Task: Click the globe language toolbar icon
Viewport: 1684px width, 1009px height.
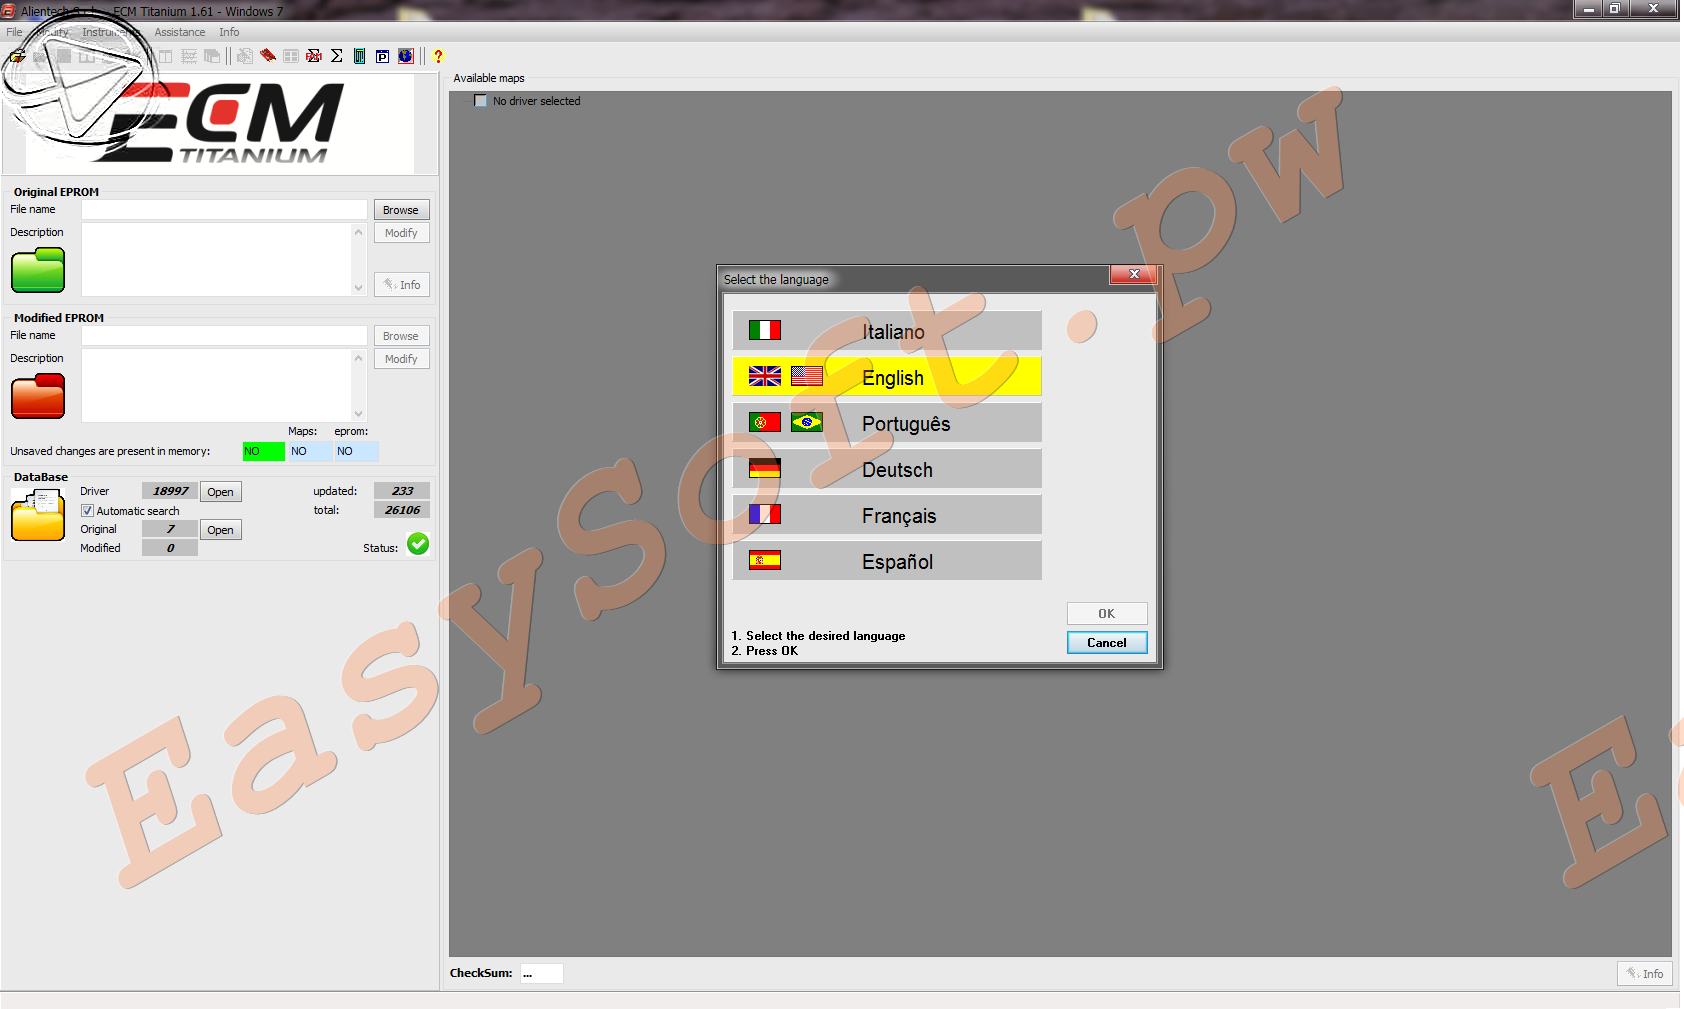Action: point(406,56)
